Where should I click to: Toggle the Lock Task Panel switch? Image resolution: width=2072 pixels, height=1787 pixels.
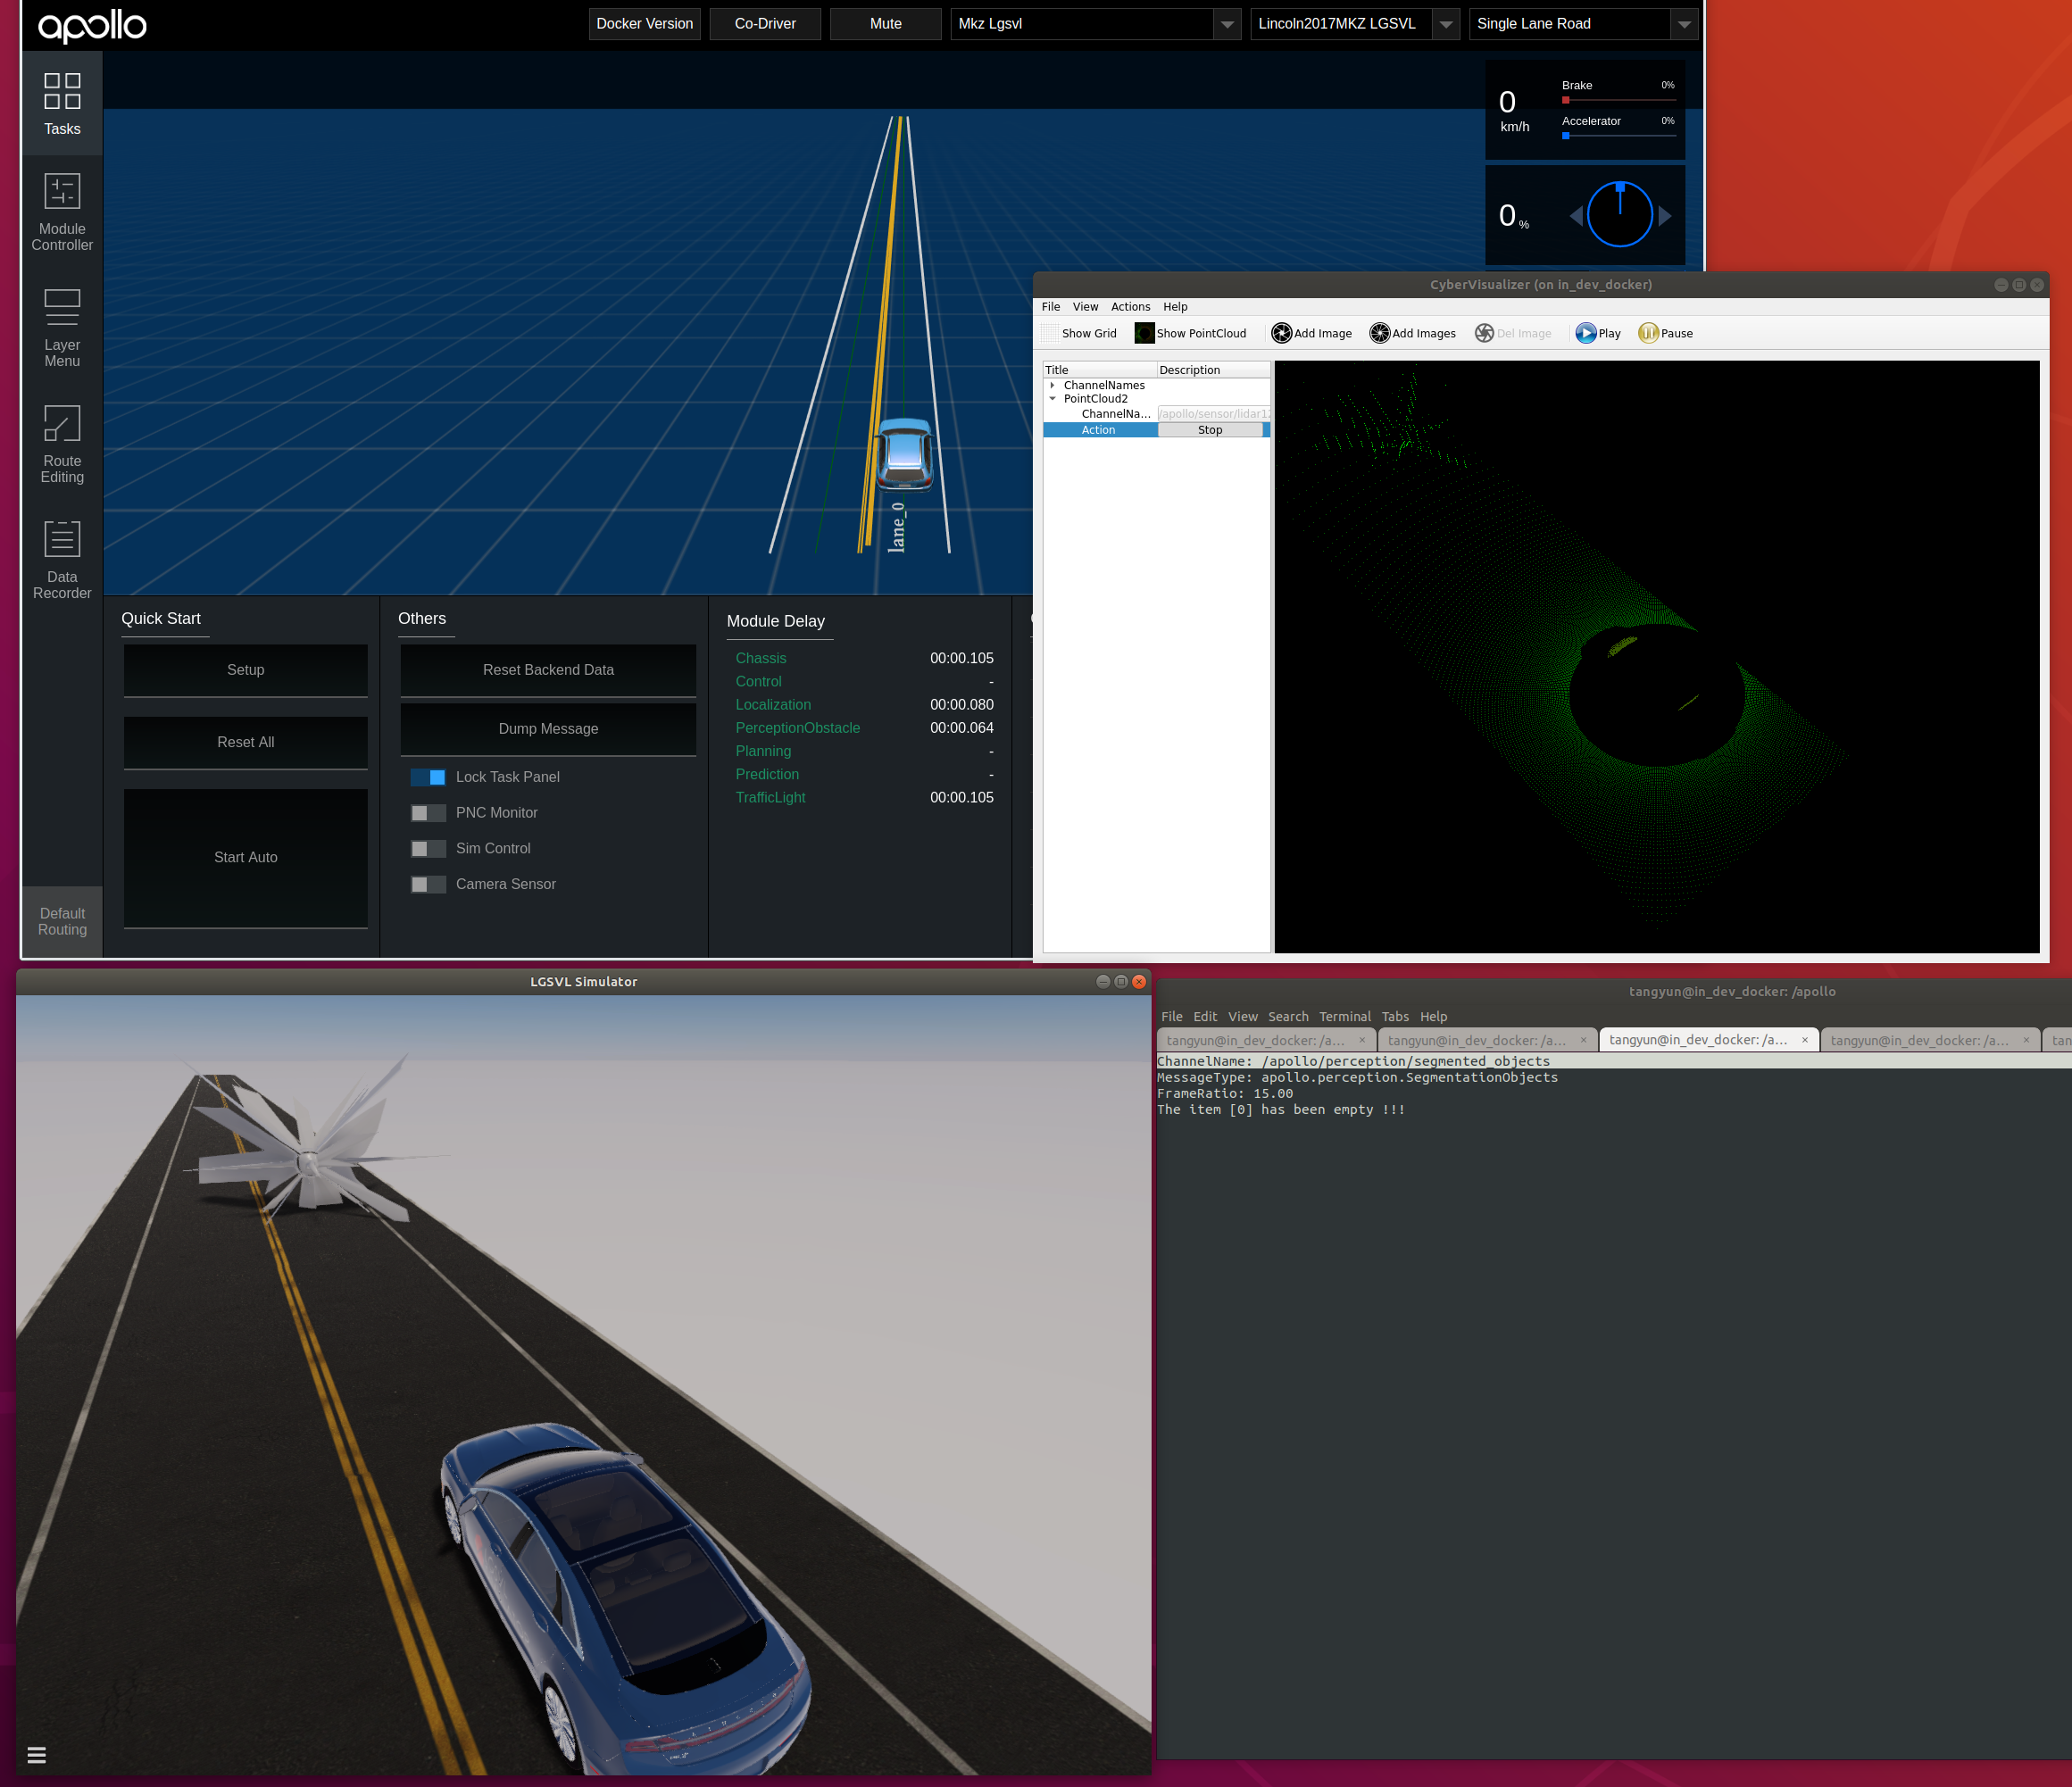(x=428, y=777)
